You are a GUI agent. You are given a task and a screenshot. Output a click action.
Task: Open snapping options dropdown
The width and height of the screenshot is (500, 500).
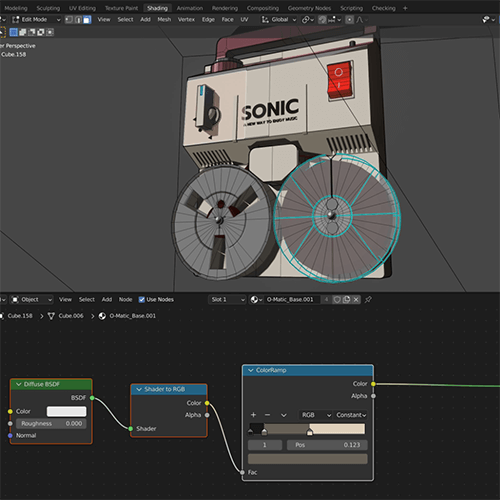tap(335, 20)
